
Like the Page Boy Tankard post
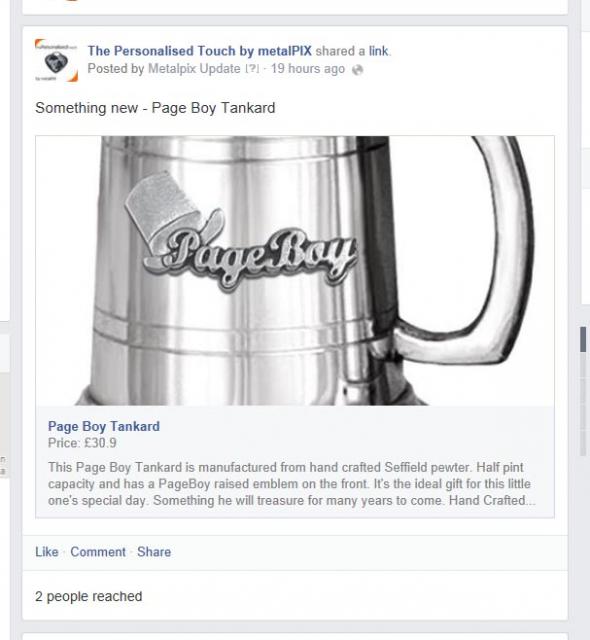coord(47,552)
